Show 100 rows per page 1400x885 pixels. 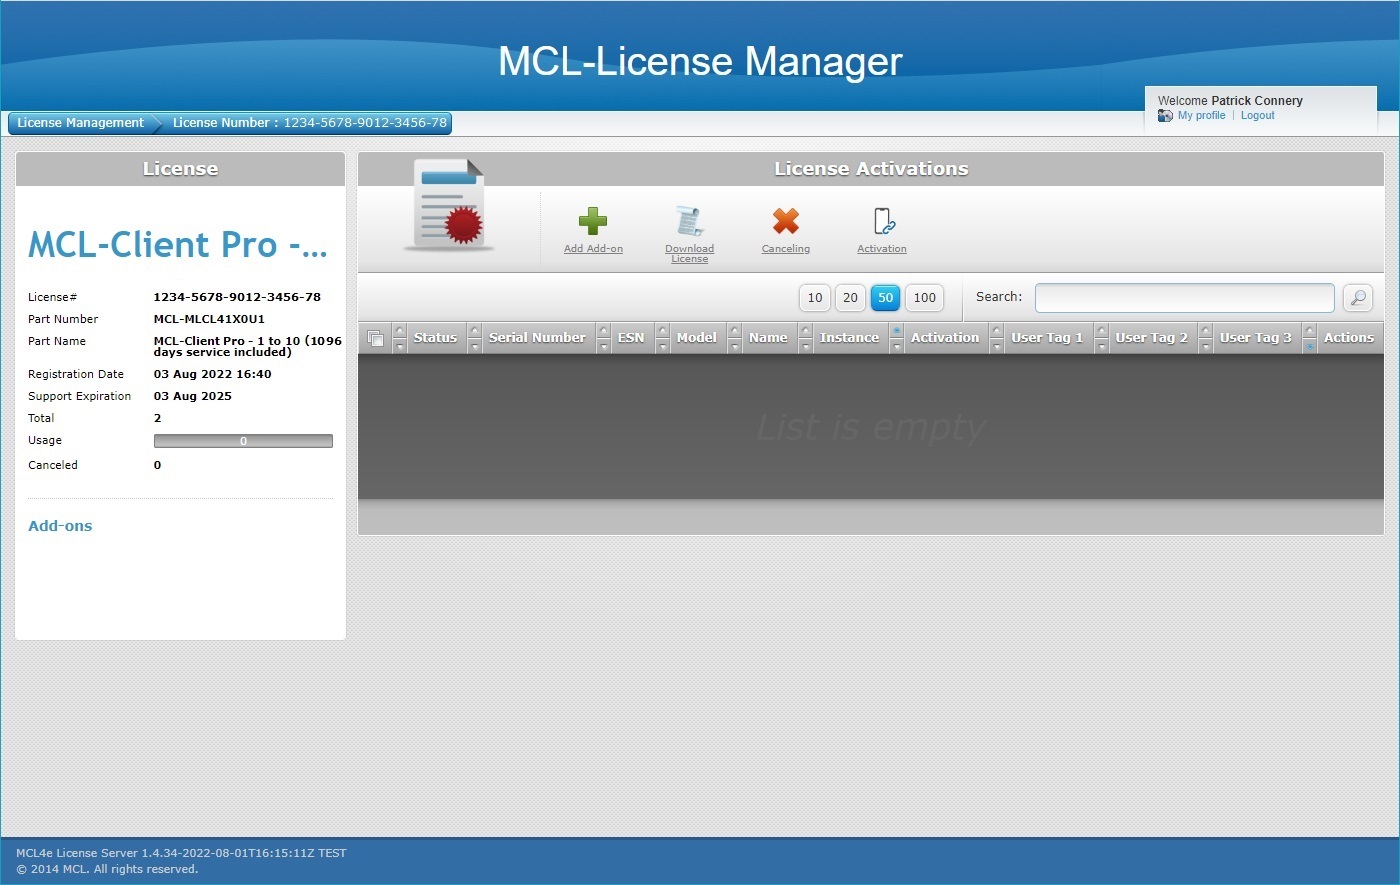pyautogui.click(x=925, y=297)
